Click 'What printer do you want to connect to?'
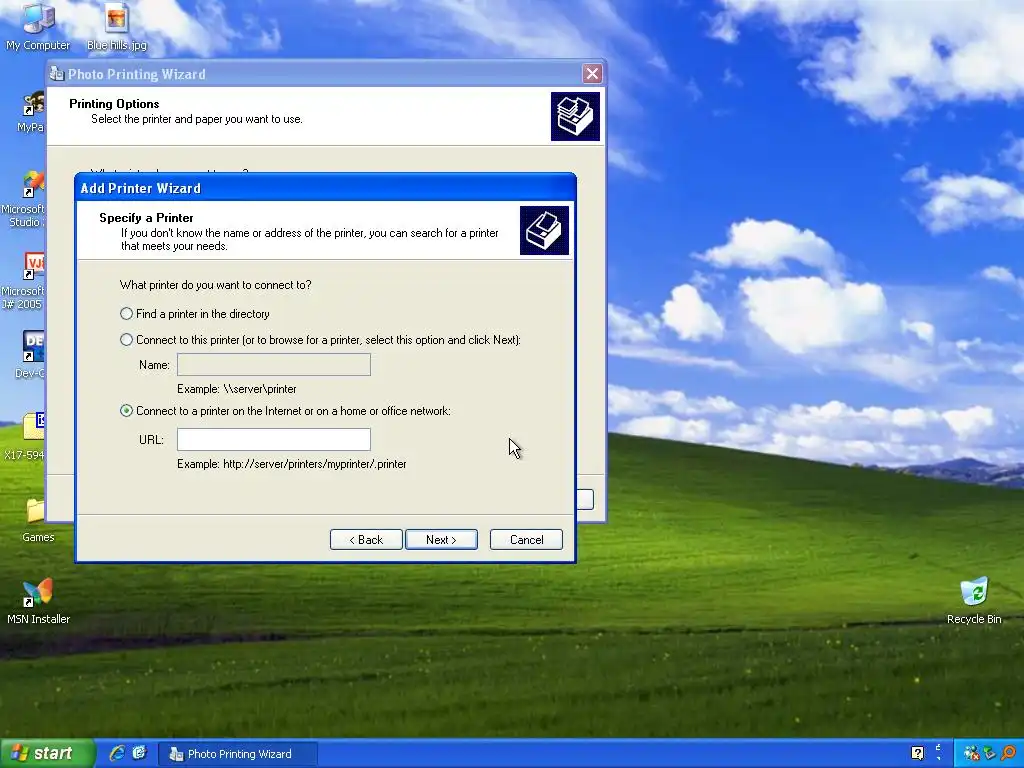 click(x=216, y=285)
